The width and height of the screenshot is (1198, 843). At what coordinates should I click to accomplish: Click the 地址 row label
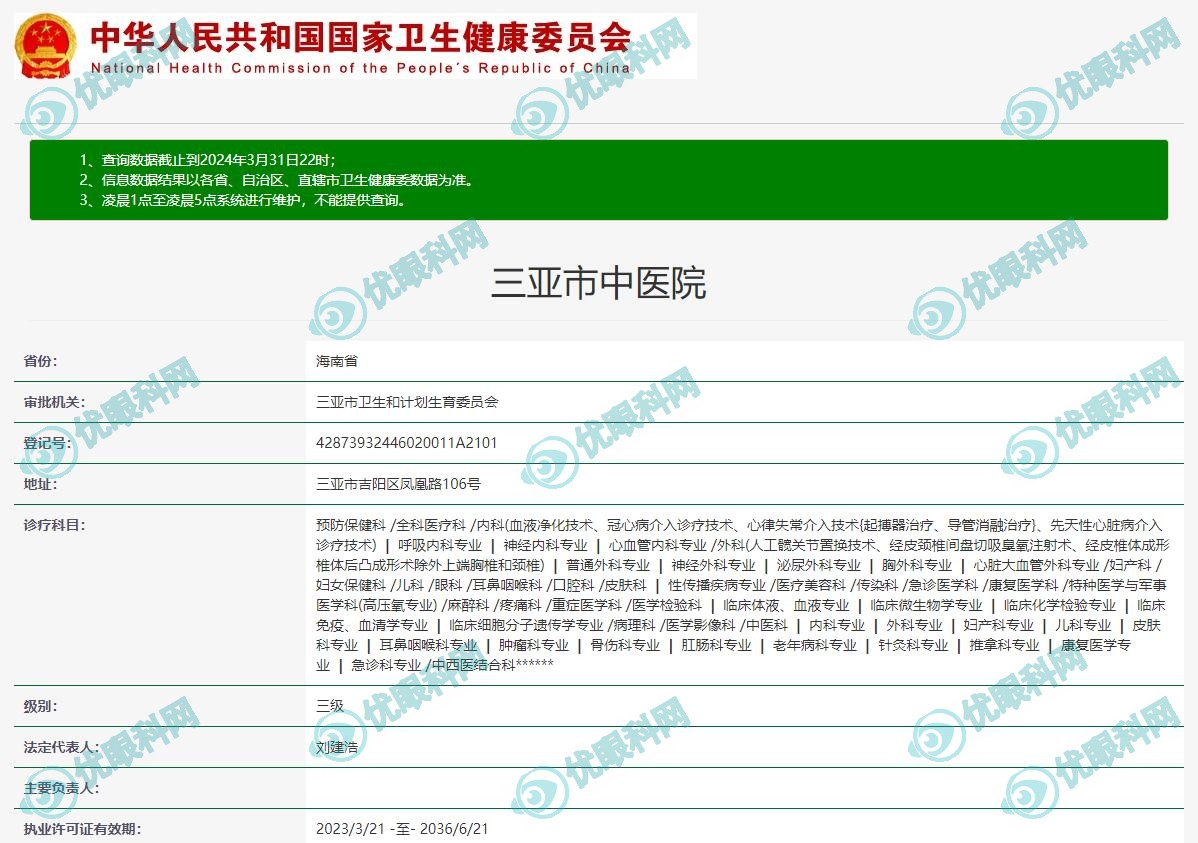41,484
